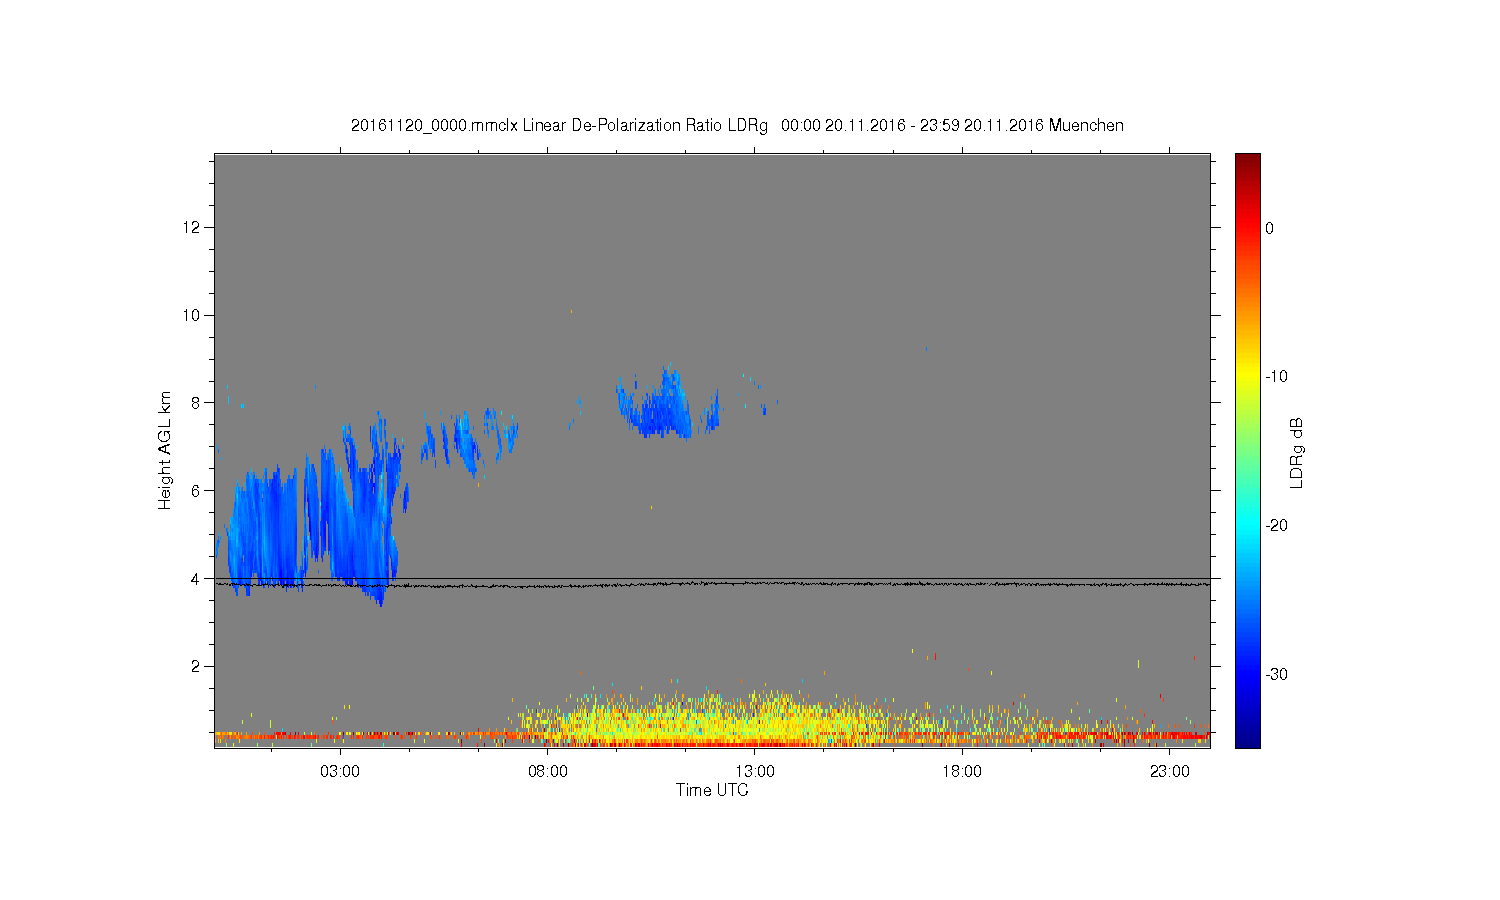Click the height tick label 6
This screenshot has width=1500, height=900.
pyautogui.click(x=197, y=491)
